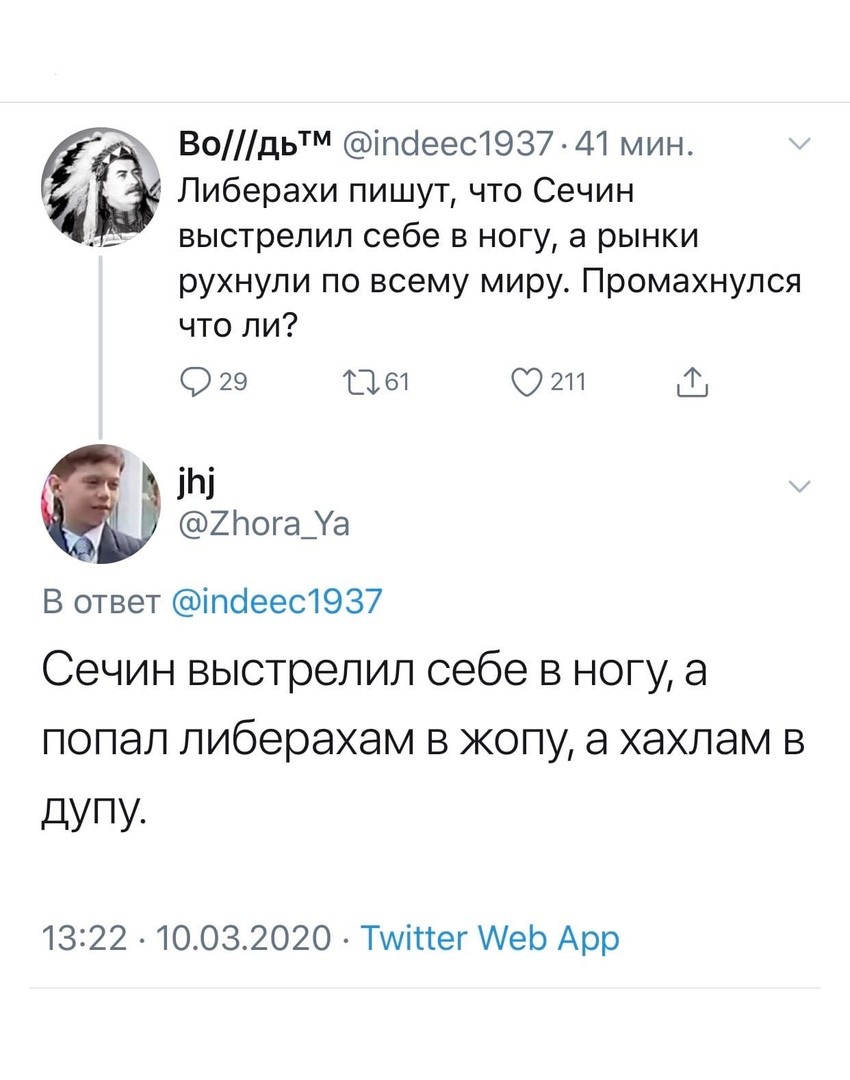
Task: Open the chevron menu on Во///дь's tweet
Action: pos(799,146)
